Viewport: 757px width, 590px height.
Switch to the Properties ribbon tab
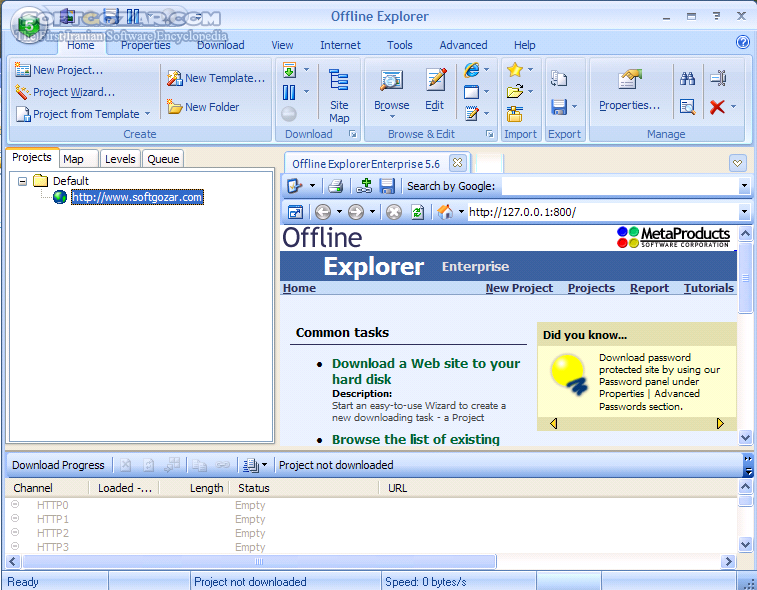pos(145,45)
